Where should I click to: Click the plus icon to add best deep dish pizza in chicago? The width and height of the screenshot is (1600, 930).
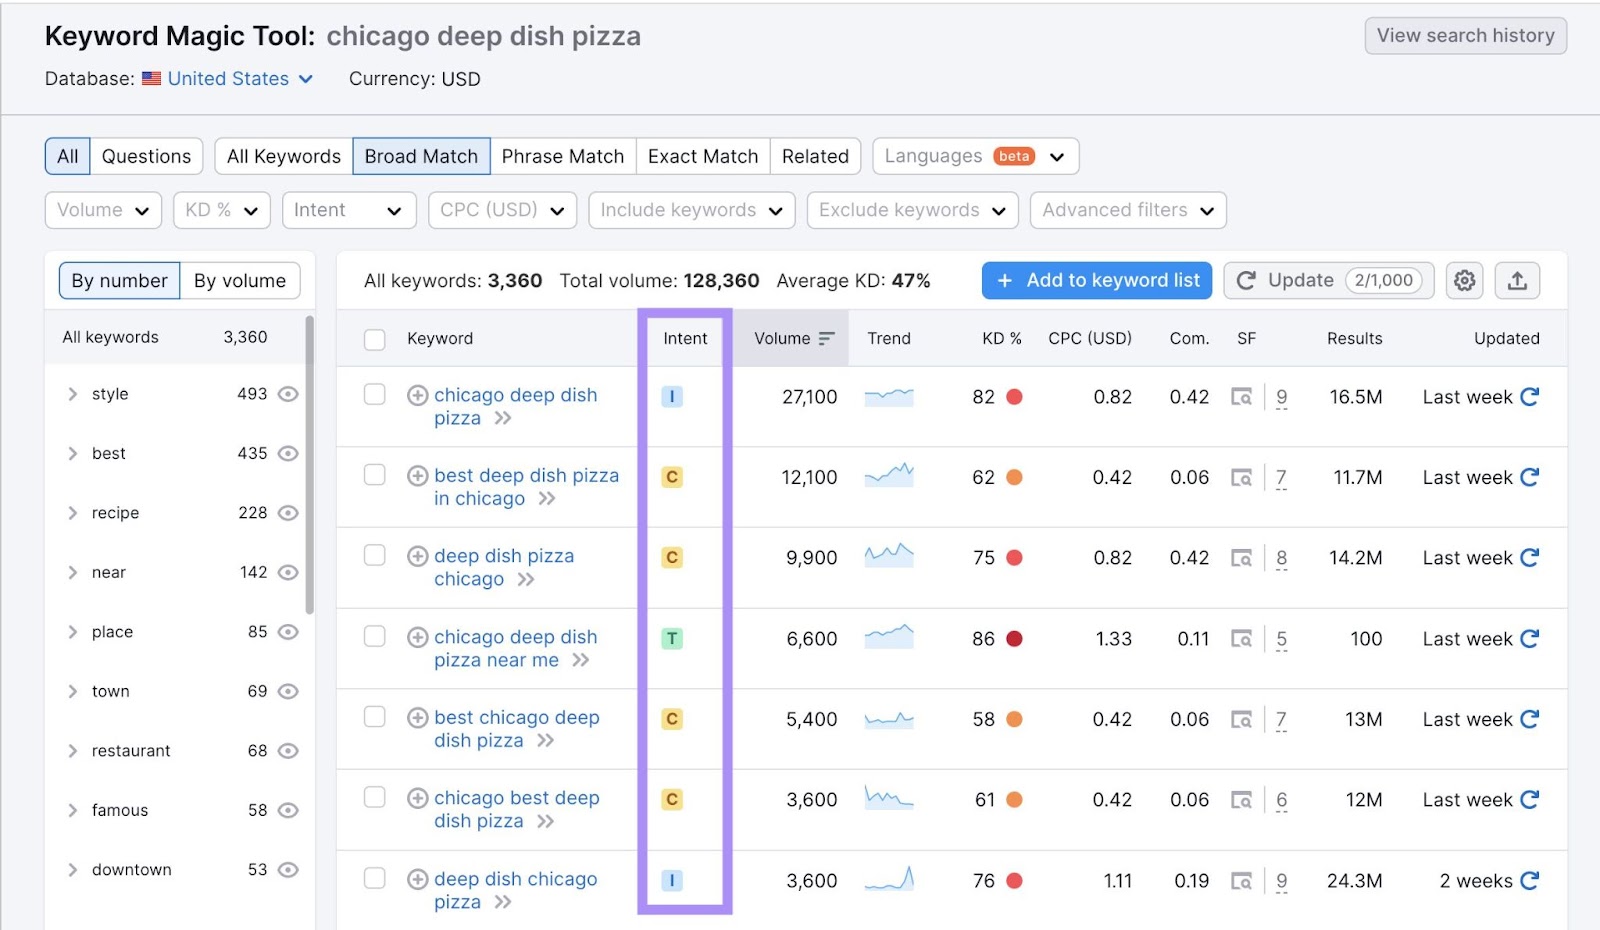tap(417, 475)
